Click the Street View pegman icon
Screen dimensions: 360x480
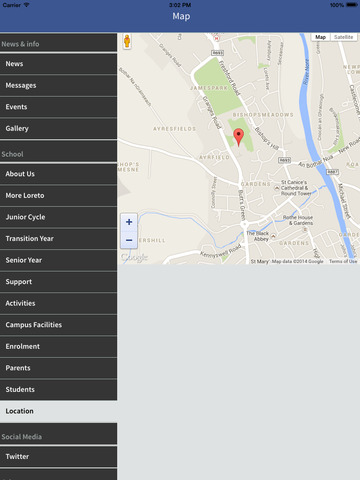click(127, 42)
